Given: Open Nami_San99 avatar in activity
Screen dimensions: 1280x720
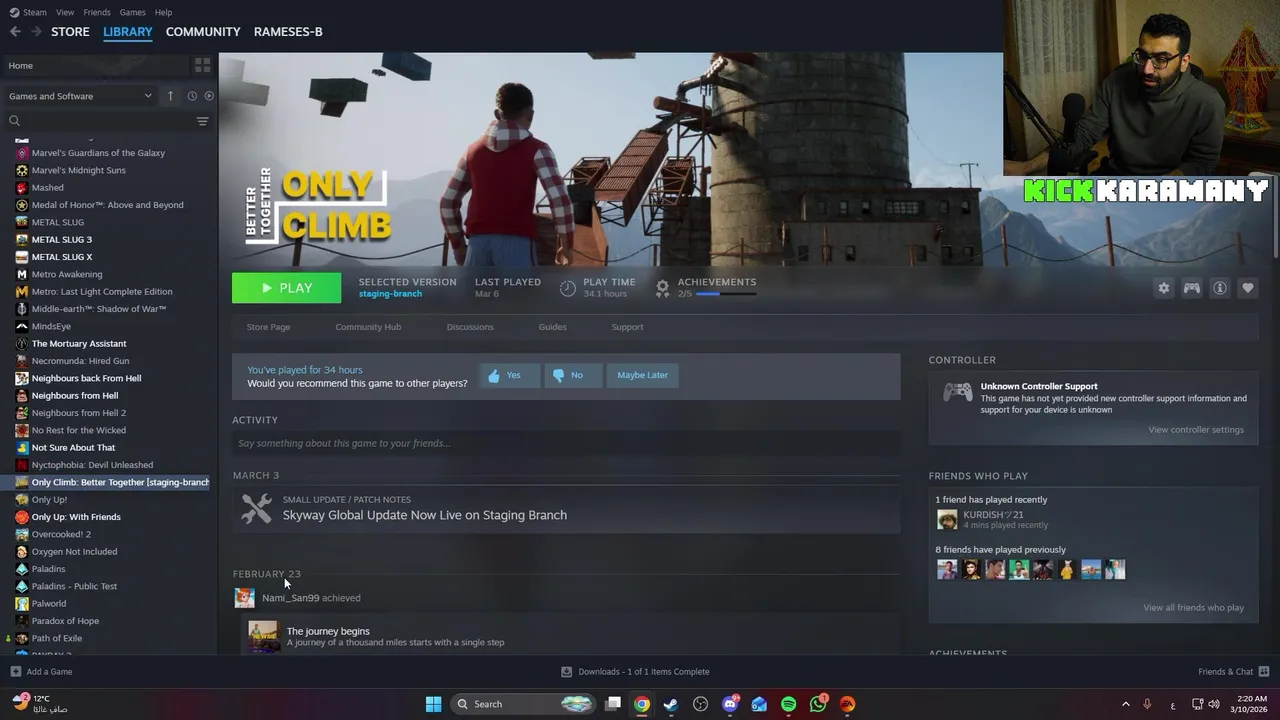Looking at the screenshot, I should 244,598.
